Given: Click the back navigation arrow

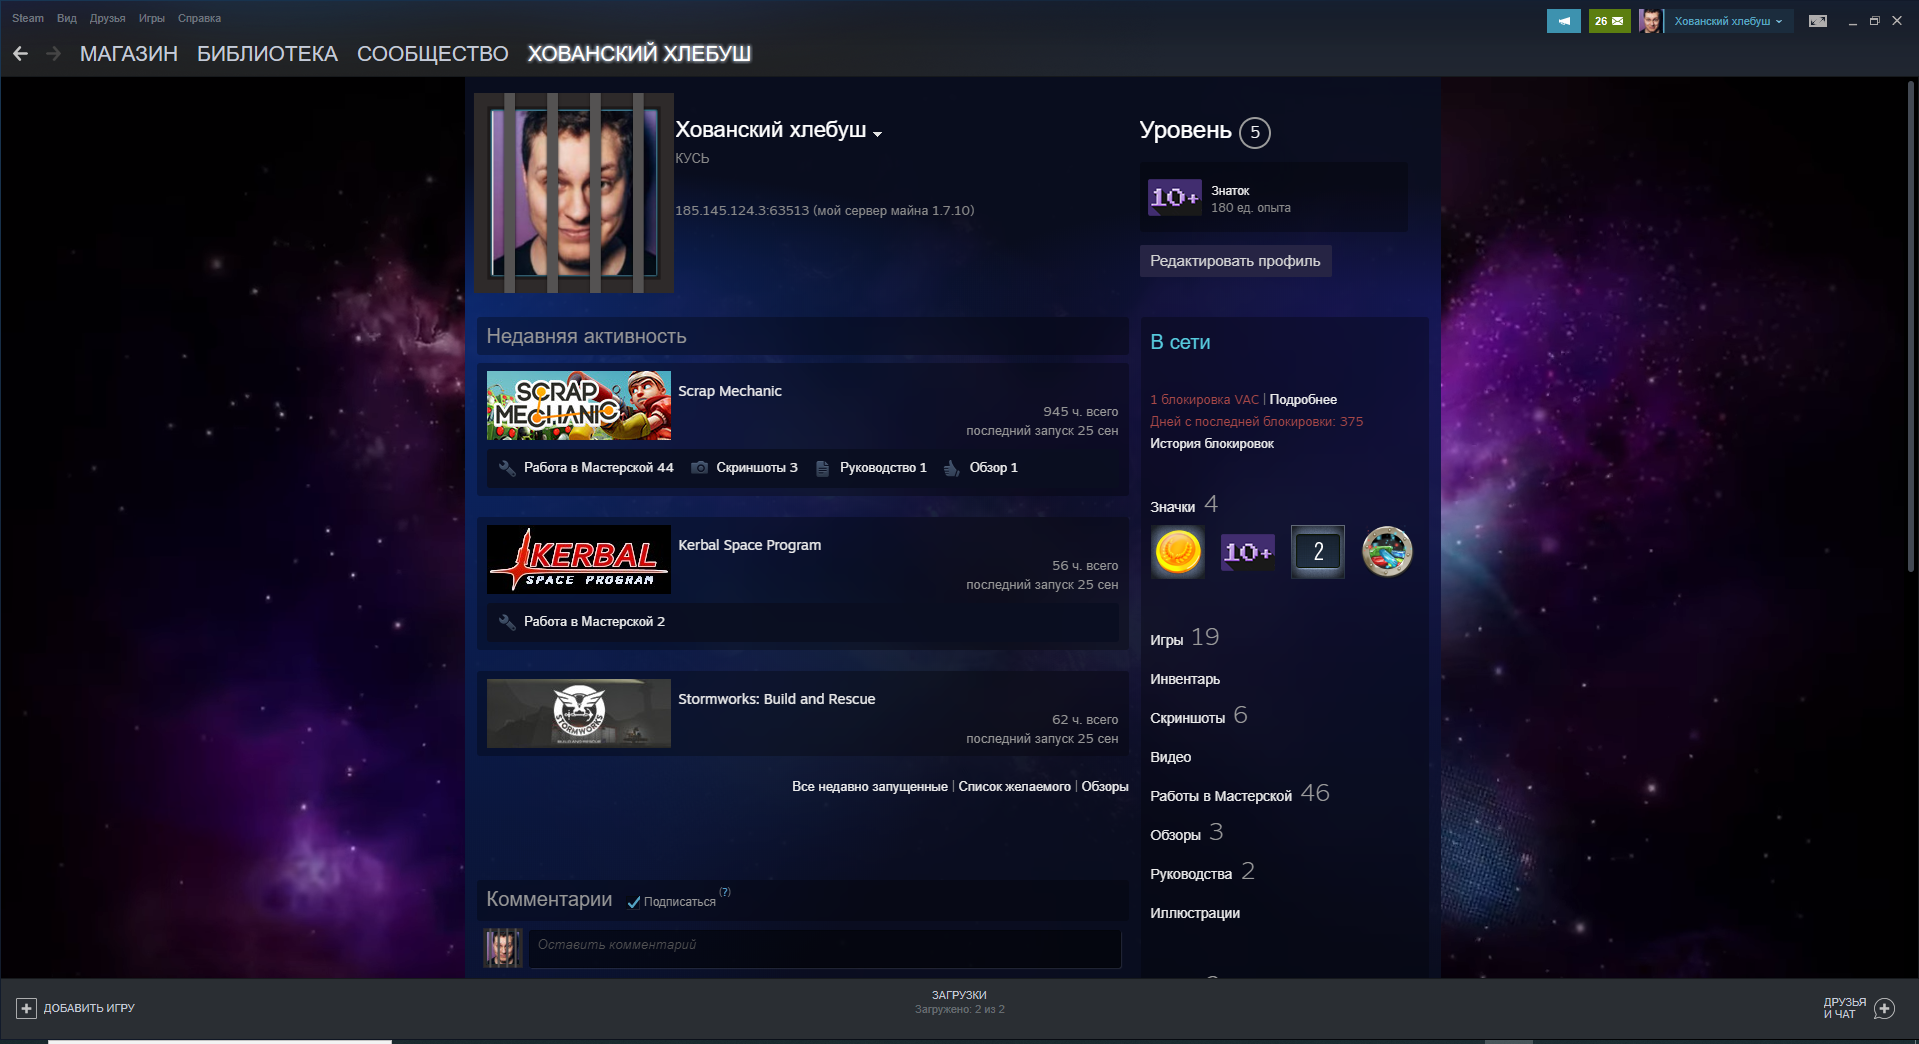Looking at the screenshot, I should [20, 54].
